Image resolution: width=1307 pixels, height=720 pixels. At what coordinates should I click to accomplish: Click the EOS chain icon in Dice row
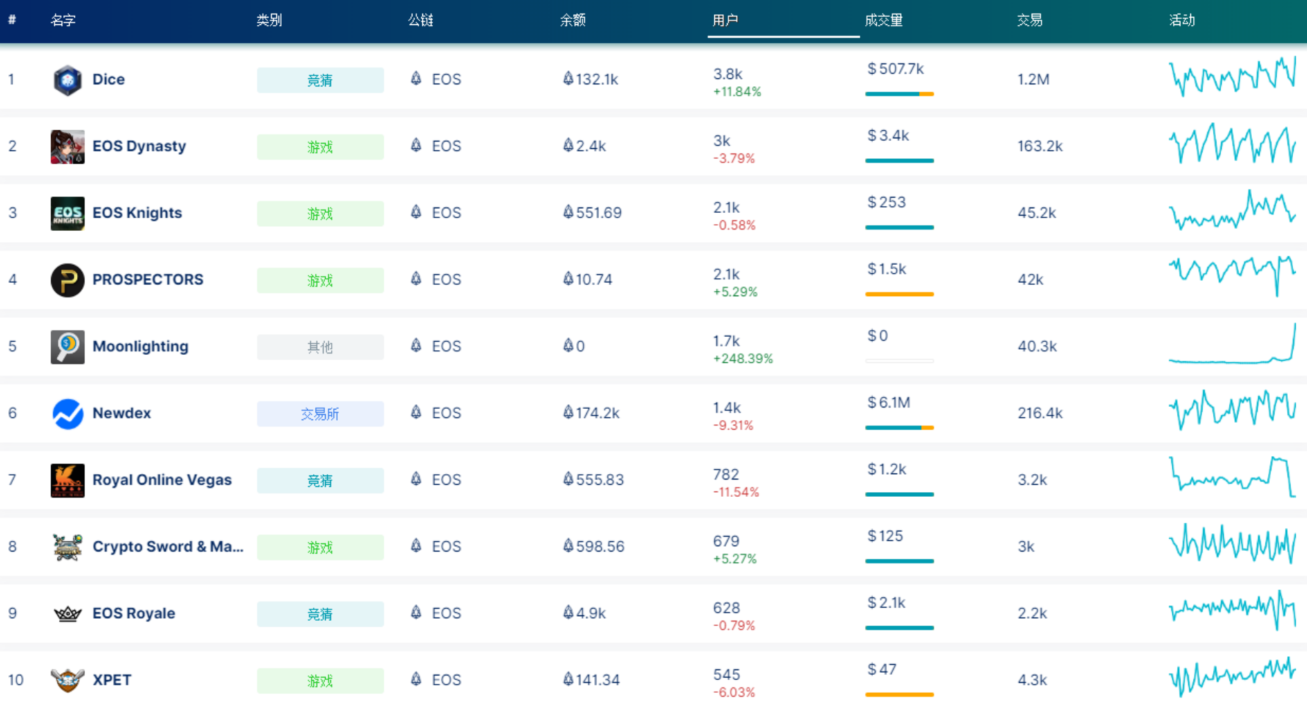(416, 78)
